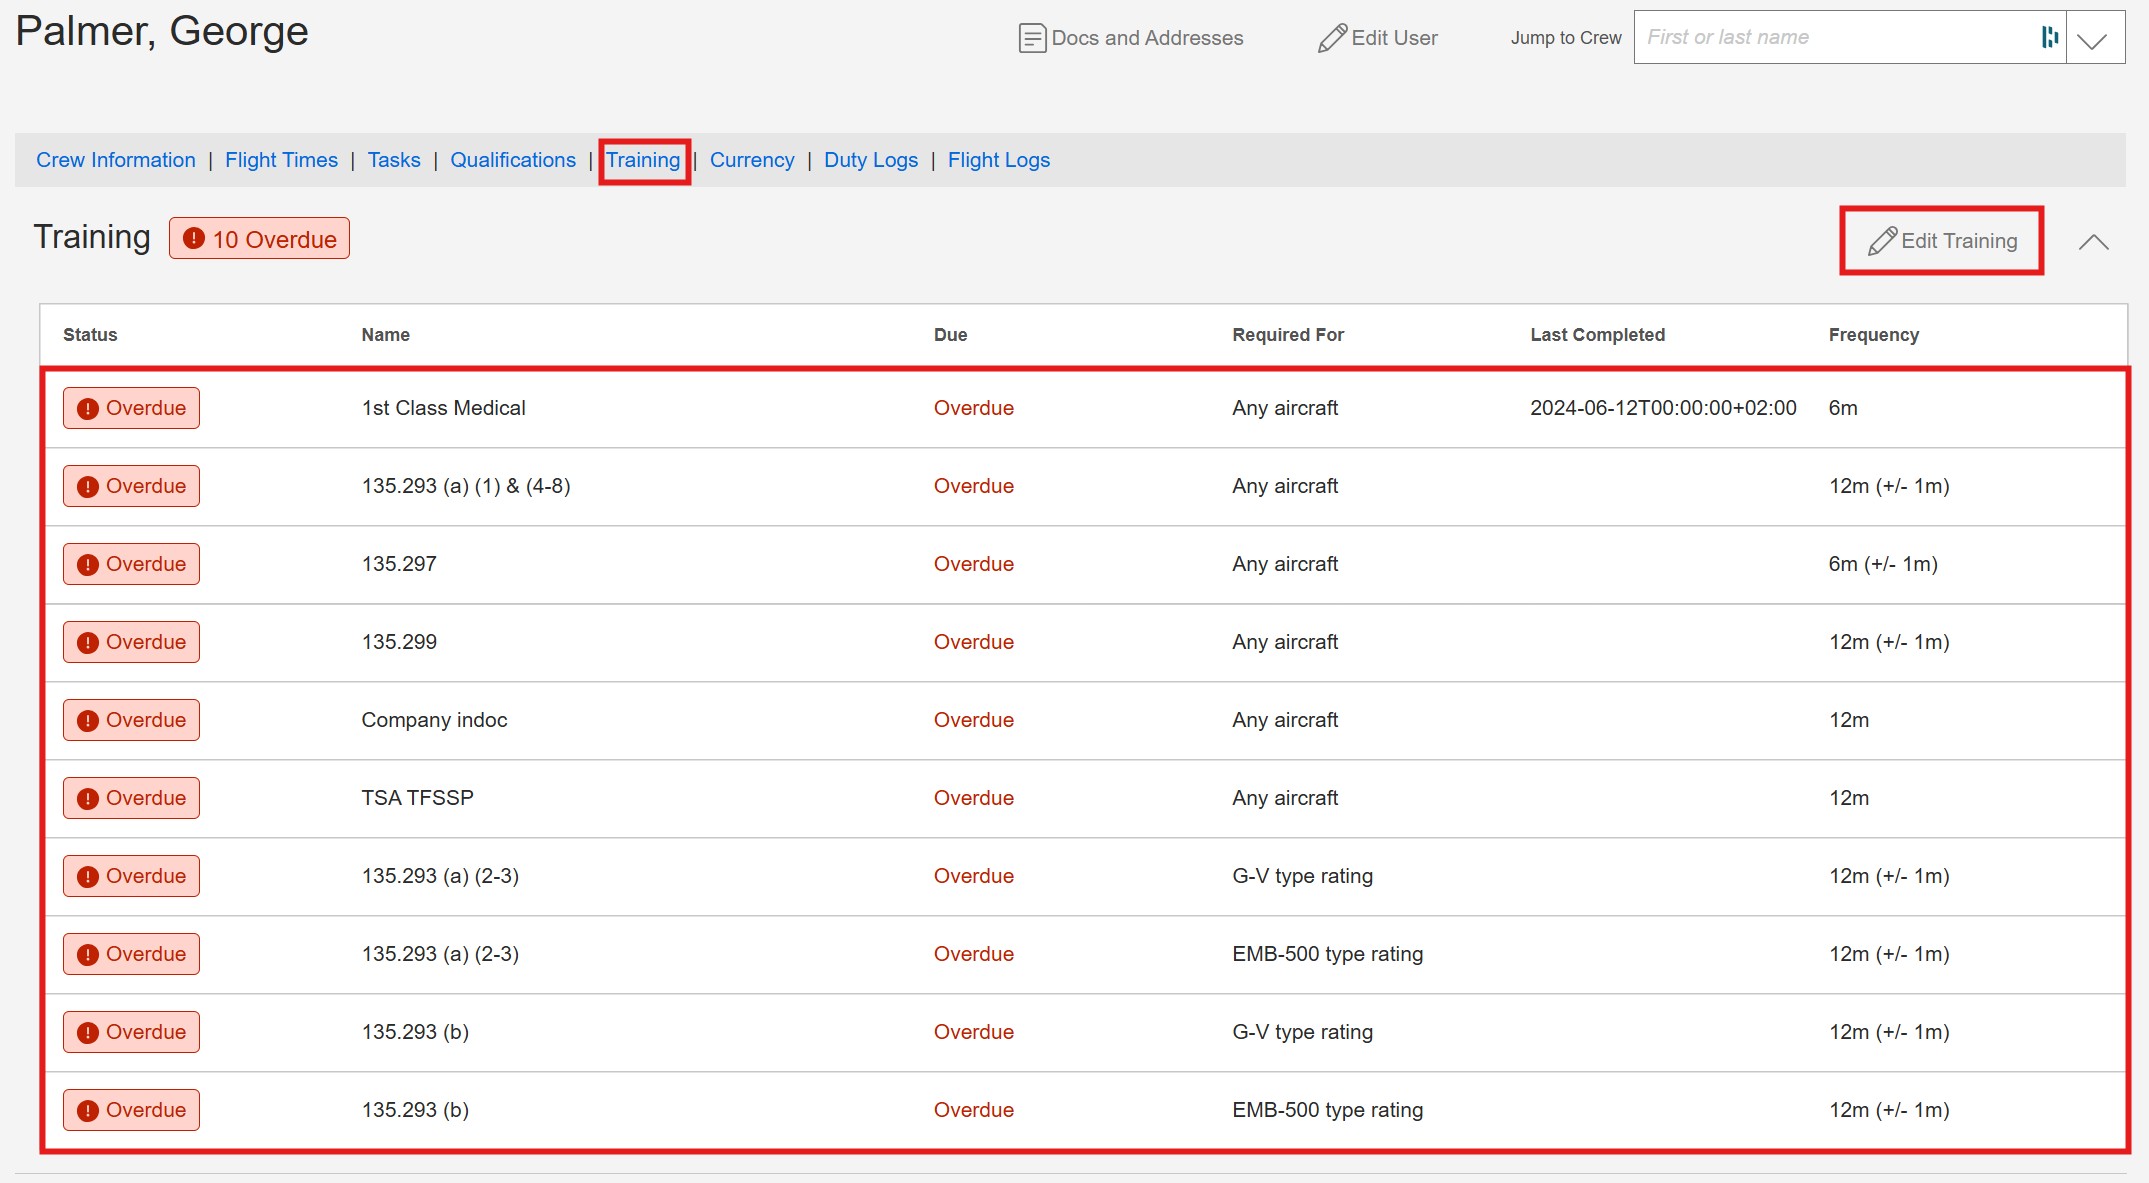Switch to the Currency tab
Image resolution: width=2149 pixels, height=1183 pixels.
pyautogui.click(x=752, y=160)
